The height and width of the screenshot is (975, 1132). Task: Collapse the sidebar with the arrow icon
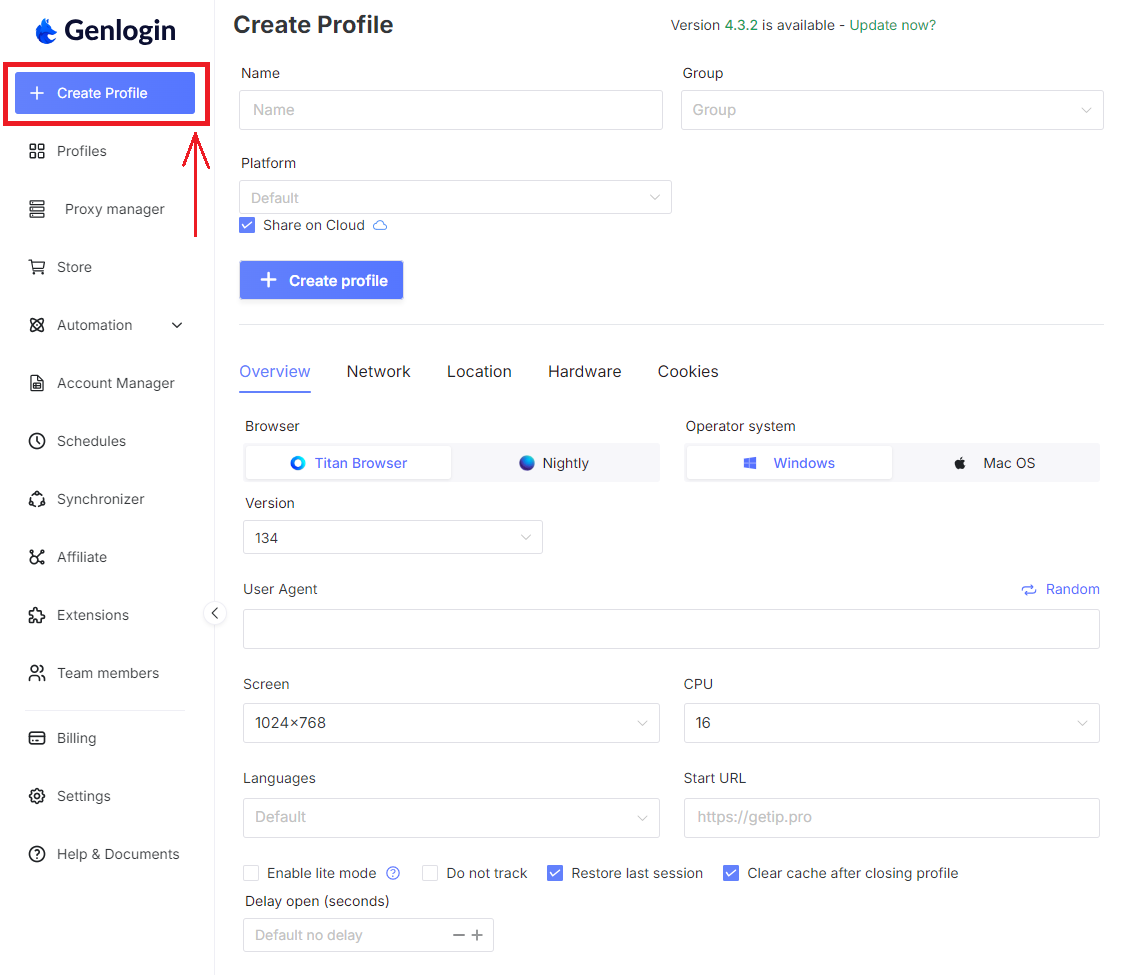[215, 613]
